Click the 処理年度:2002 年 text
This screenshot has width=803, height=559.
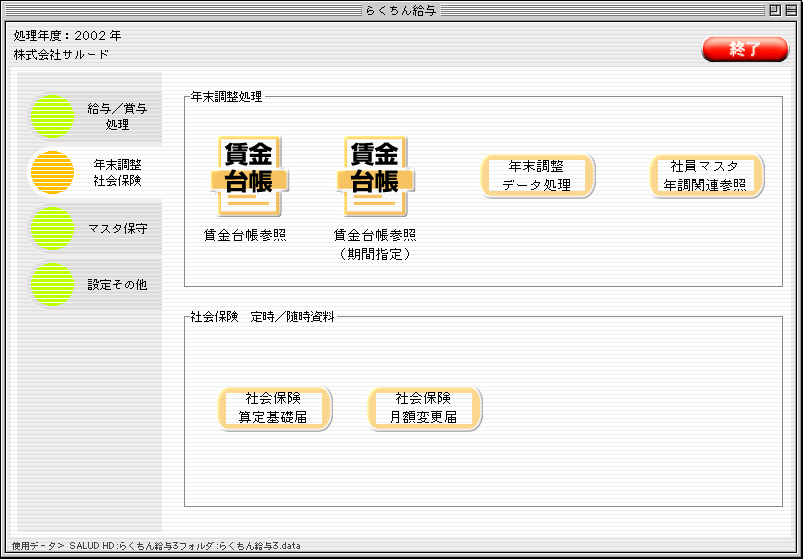point(67,36)
